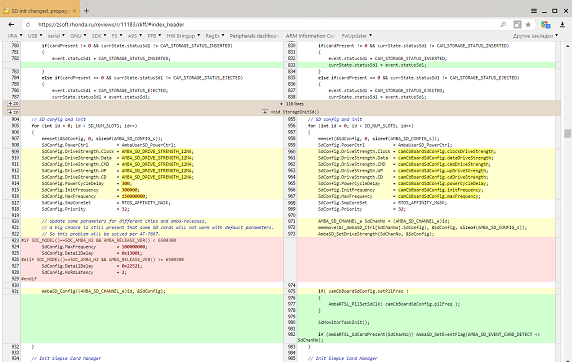The width and height of the screenshot is (572, 362).
Task: Bookmark this page with the star icon
Action: 528,24
